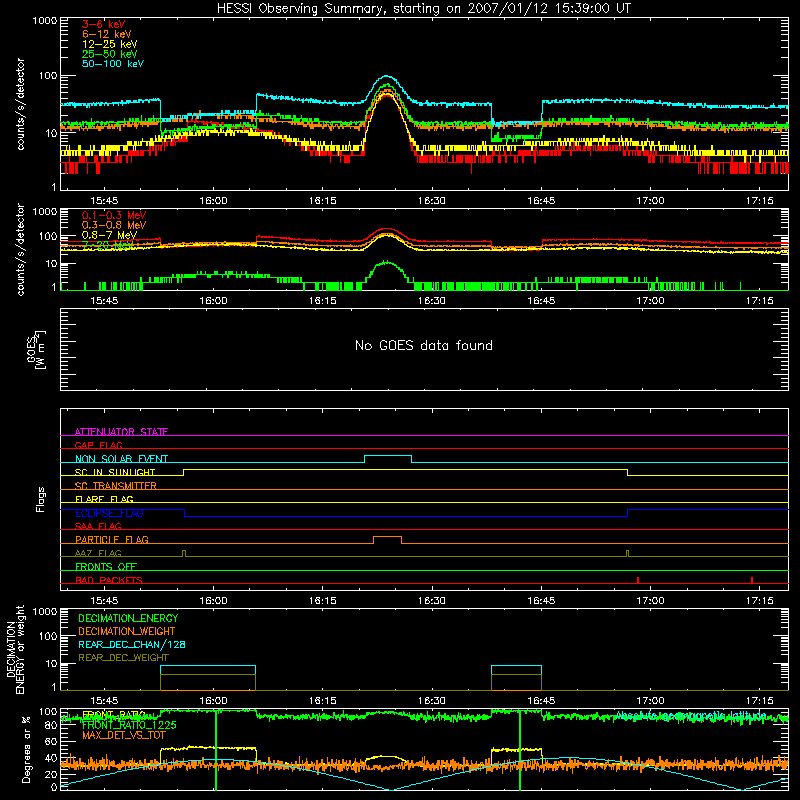Click the second panel counts/s/detector axis title
Viewport: 800px width, 800px height.
[20, 249]
